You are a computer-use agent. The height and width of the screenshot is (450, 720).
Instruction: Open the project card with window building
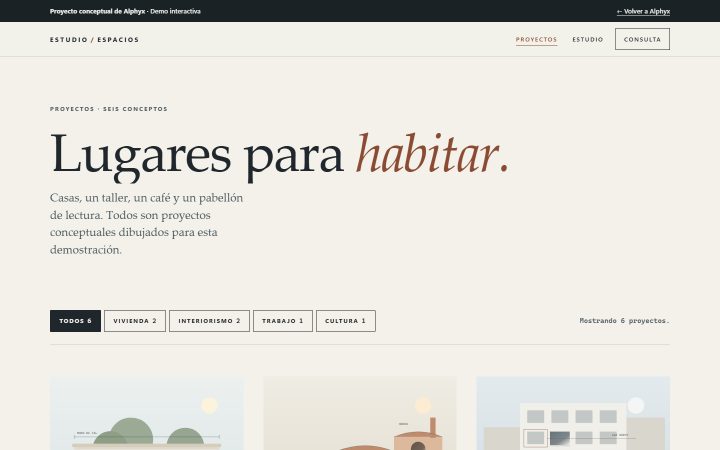573,413
